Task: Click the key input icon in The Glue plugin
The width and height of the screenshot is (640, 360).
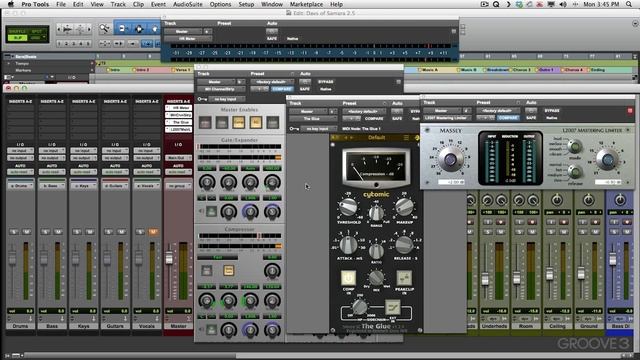Action: [294, 129]
